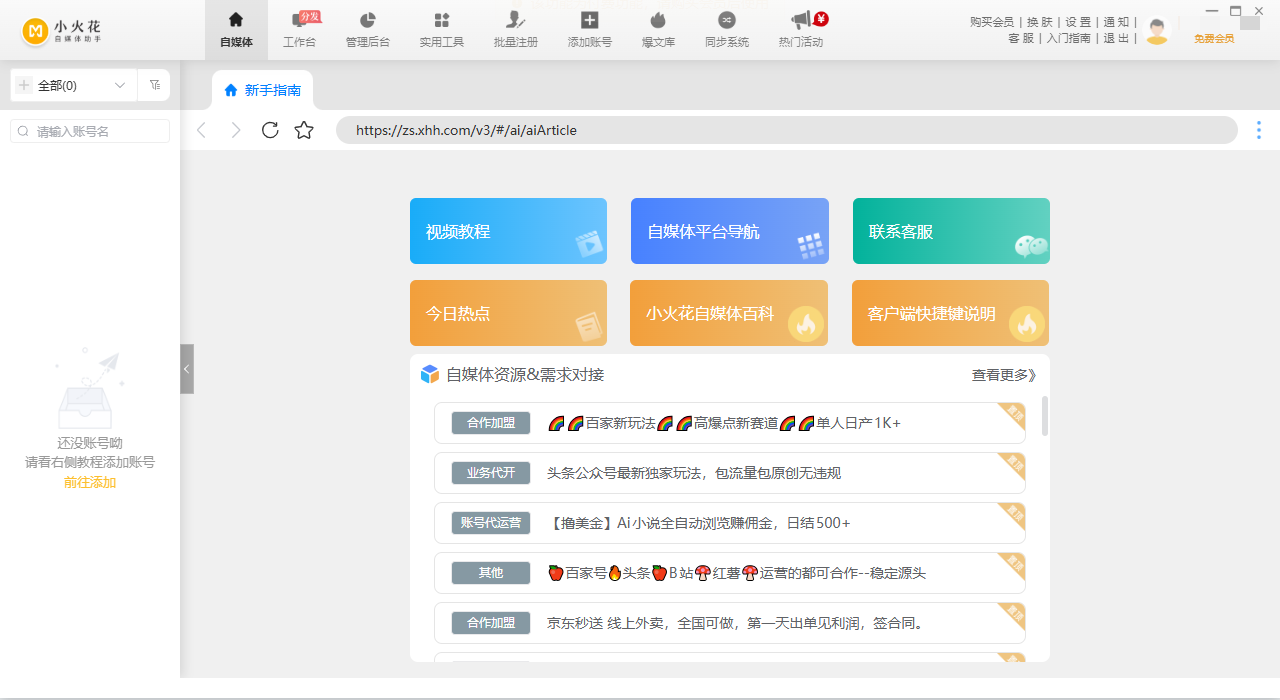Click the 免费会员 label

pos(1214,38)
